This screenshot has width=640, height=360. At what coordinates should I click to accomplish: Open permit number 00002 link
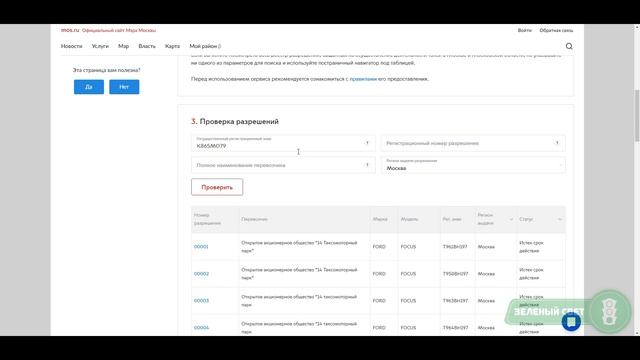coord(201,273)
